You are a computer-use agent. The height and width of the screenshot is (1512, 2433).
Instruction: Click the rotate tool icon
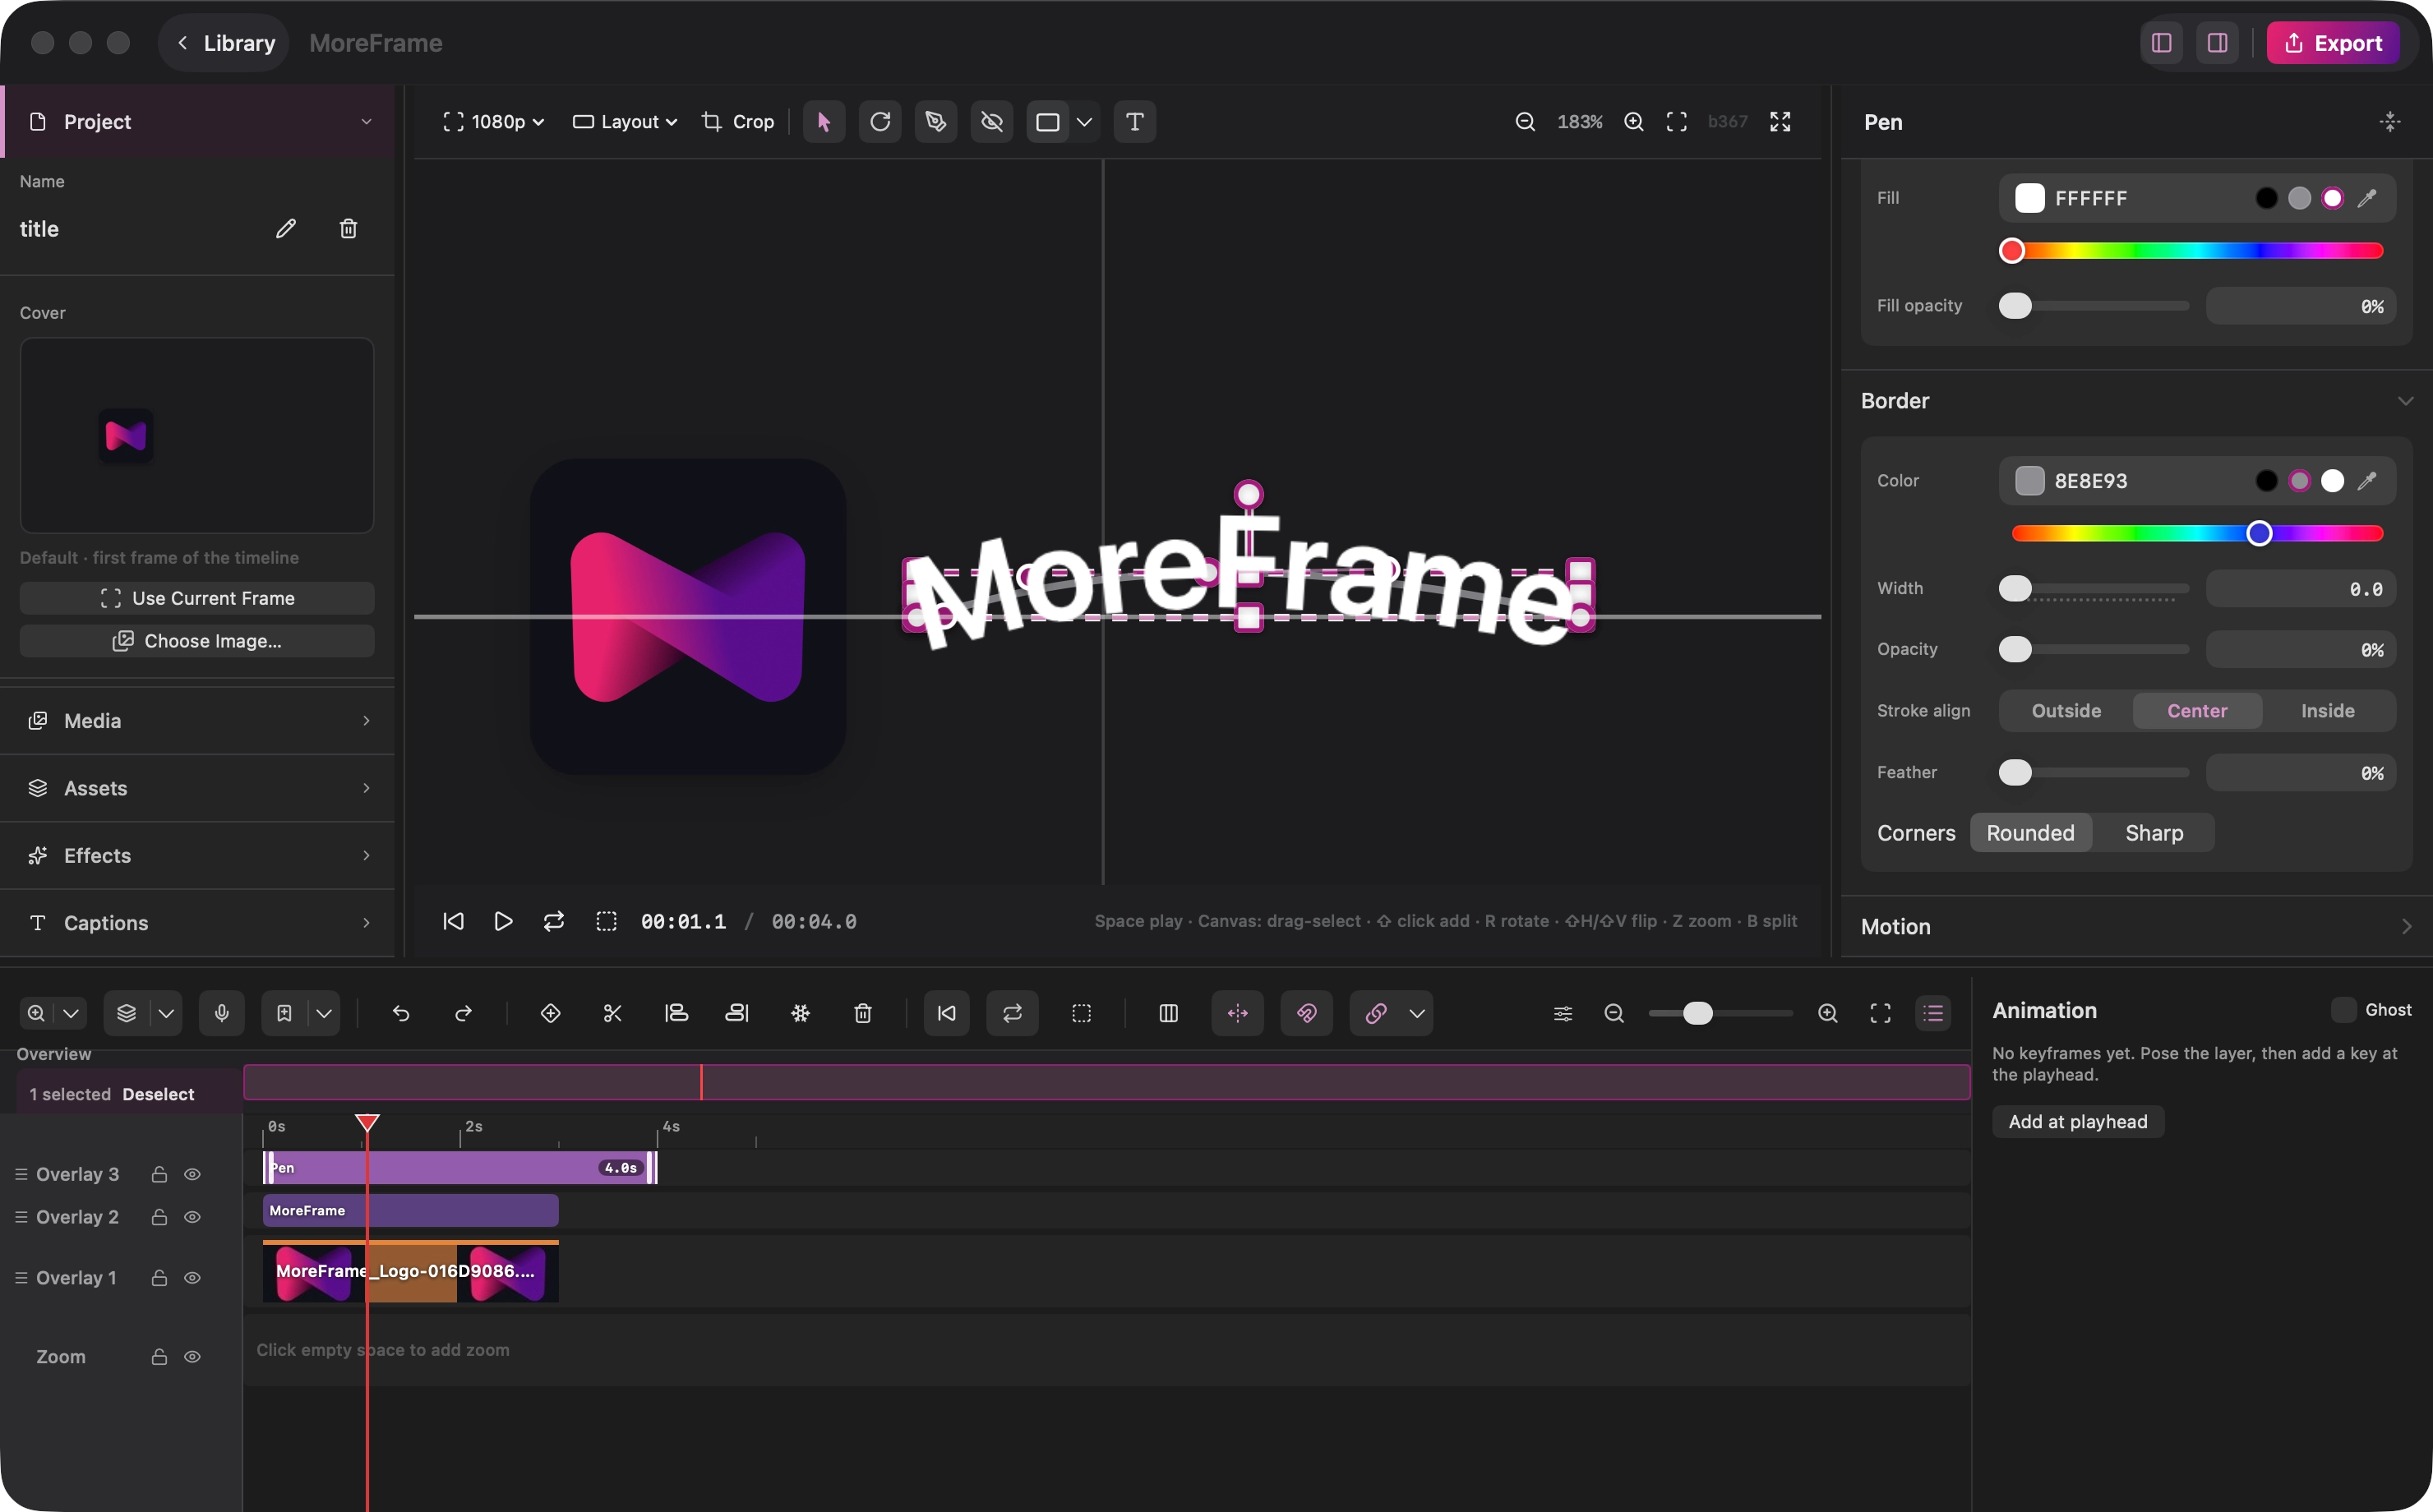coord(880,122)
